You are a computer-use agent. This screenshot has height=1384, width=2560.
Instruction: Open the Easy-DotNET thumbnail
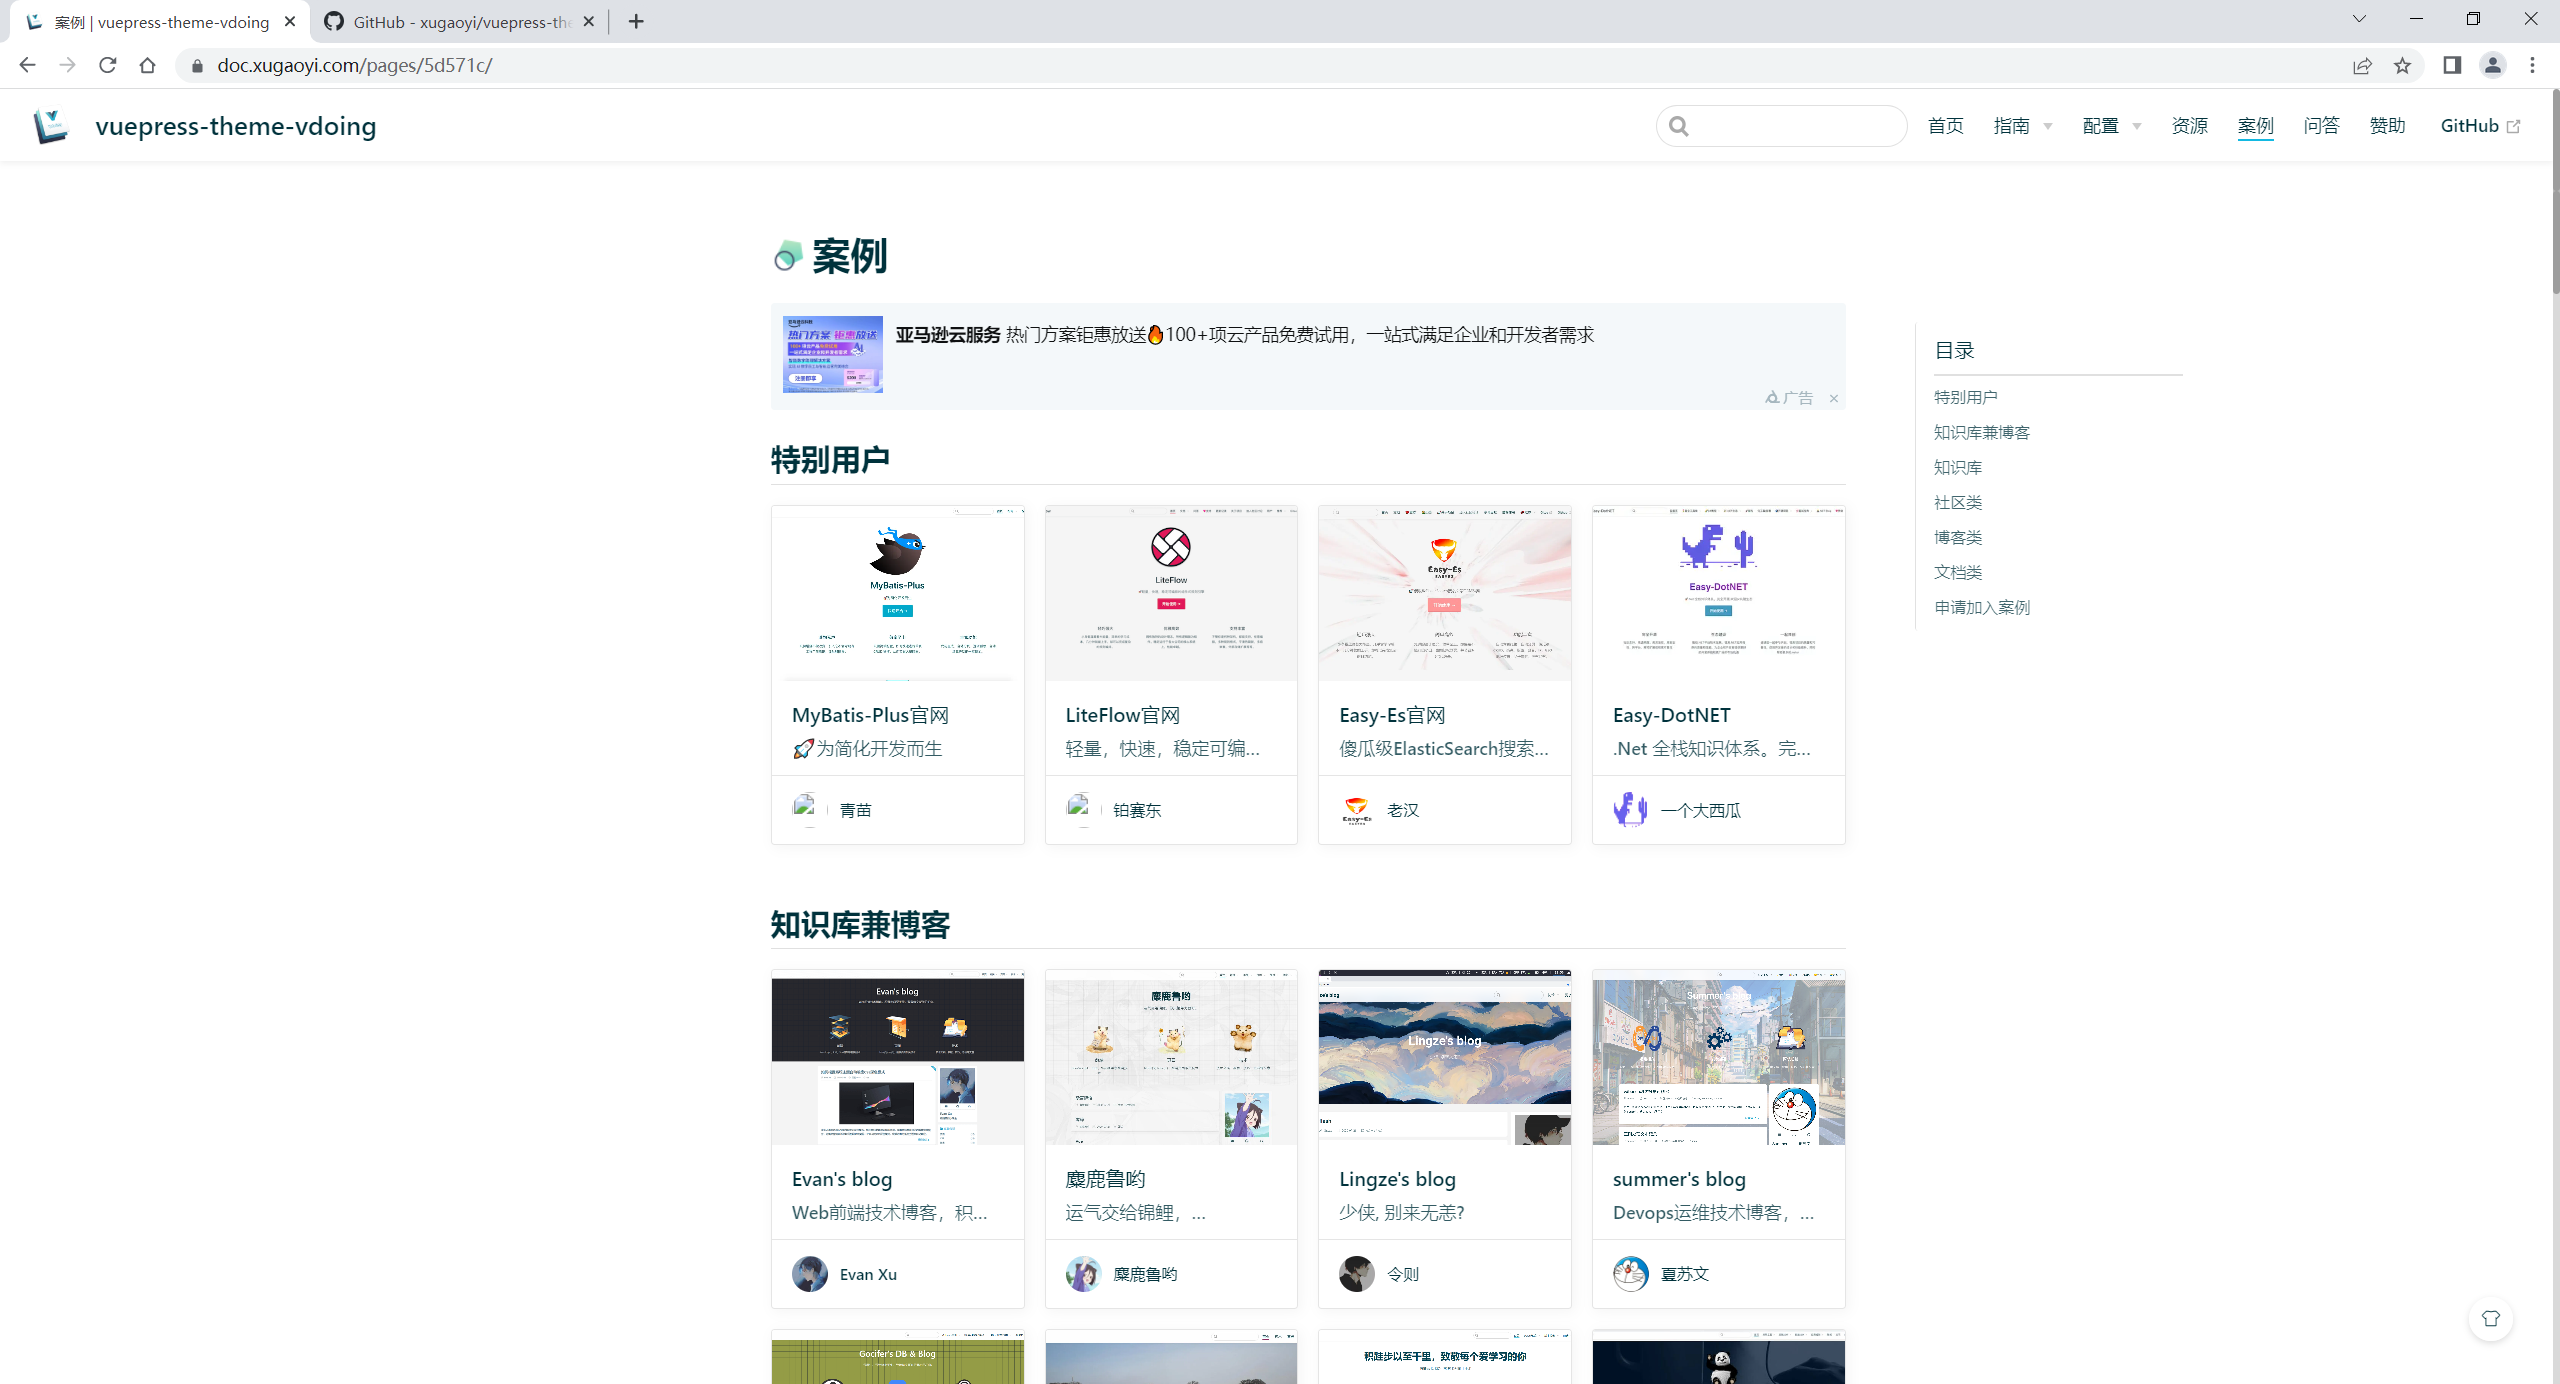[x=1718, y=593]
